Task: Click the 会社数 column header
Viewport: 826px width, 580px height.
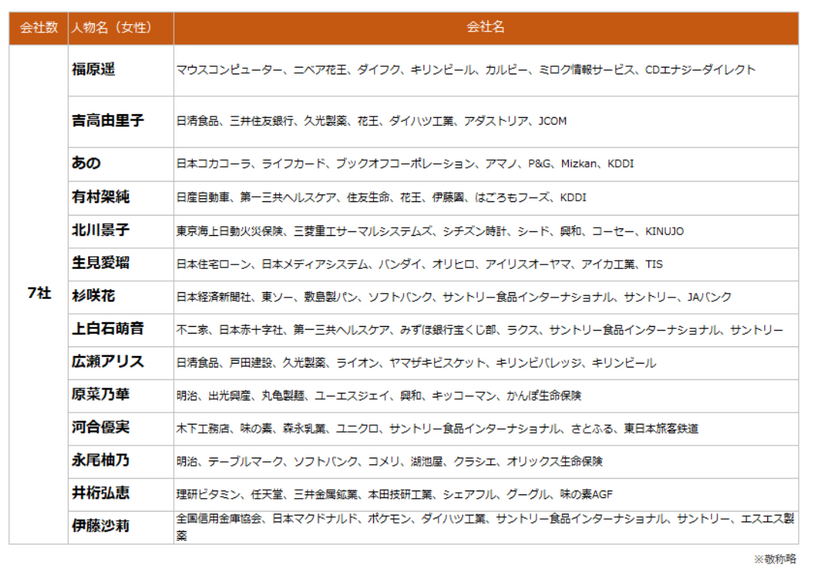Action: (38, 27)
